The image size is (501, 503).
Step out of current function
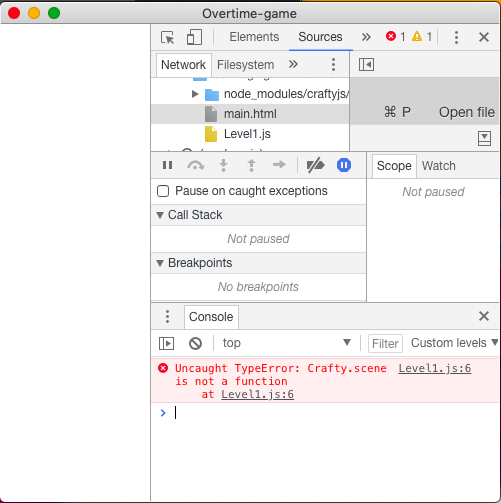tap(251, 165)
